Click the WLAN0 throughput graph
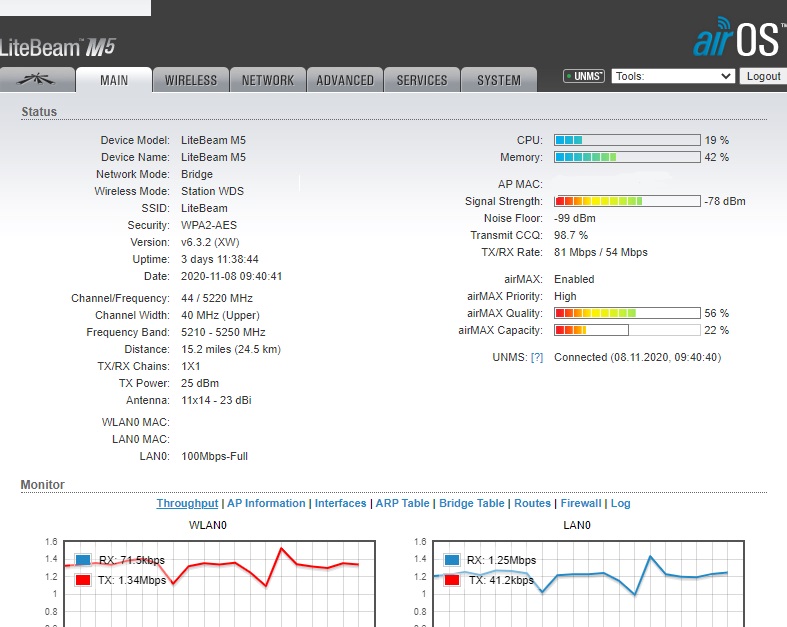 pyautogui.click(x=219, y=583)
